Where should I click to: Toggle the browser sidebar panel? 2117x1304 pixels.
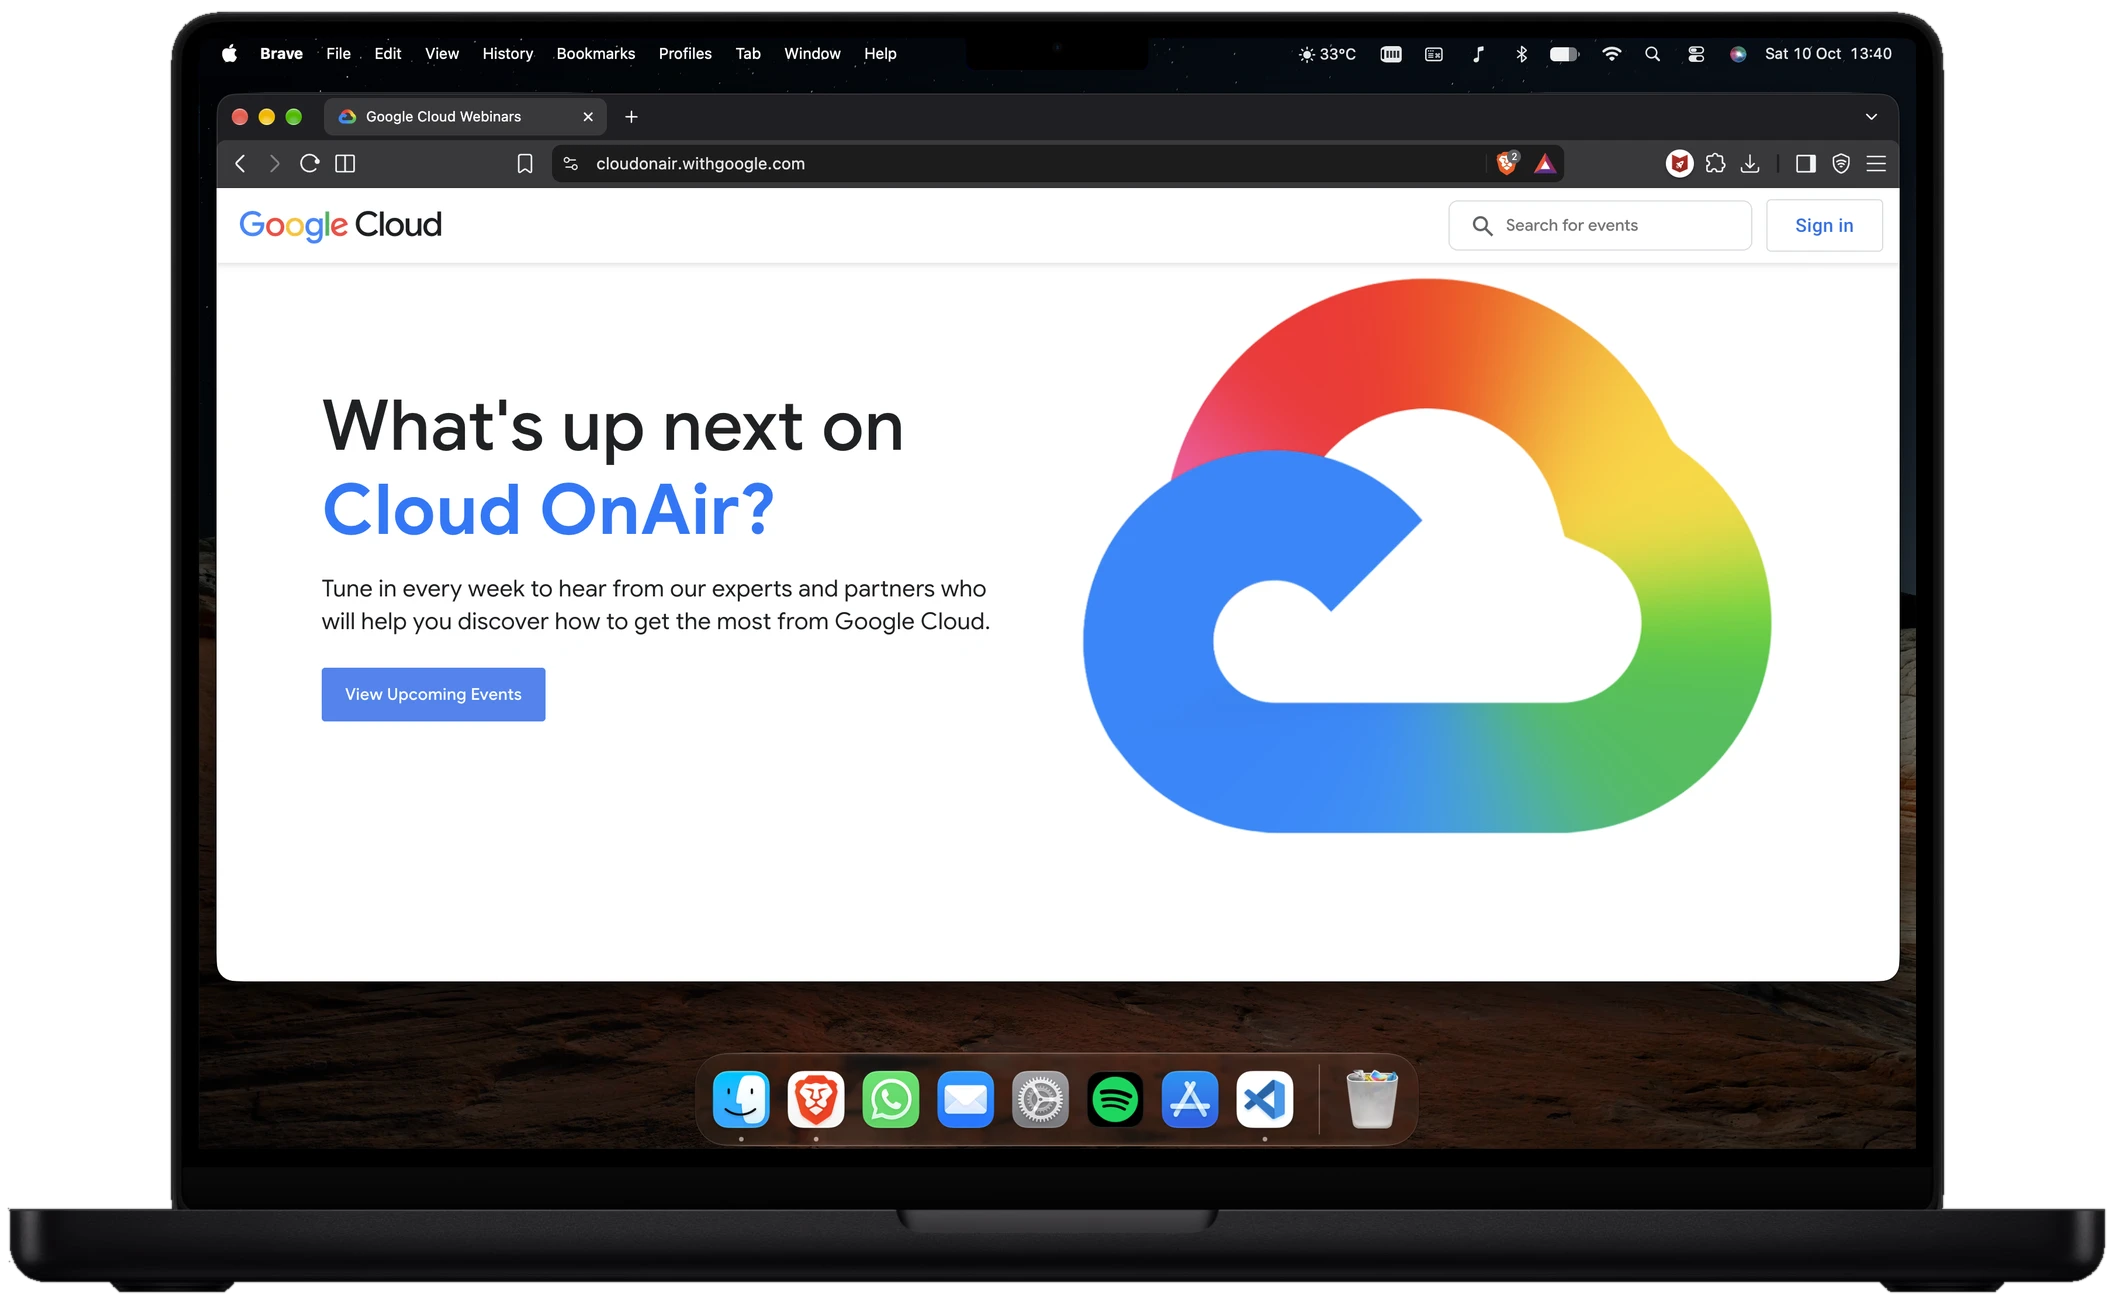1806,164
